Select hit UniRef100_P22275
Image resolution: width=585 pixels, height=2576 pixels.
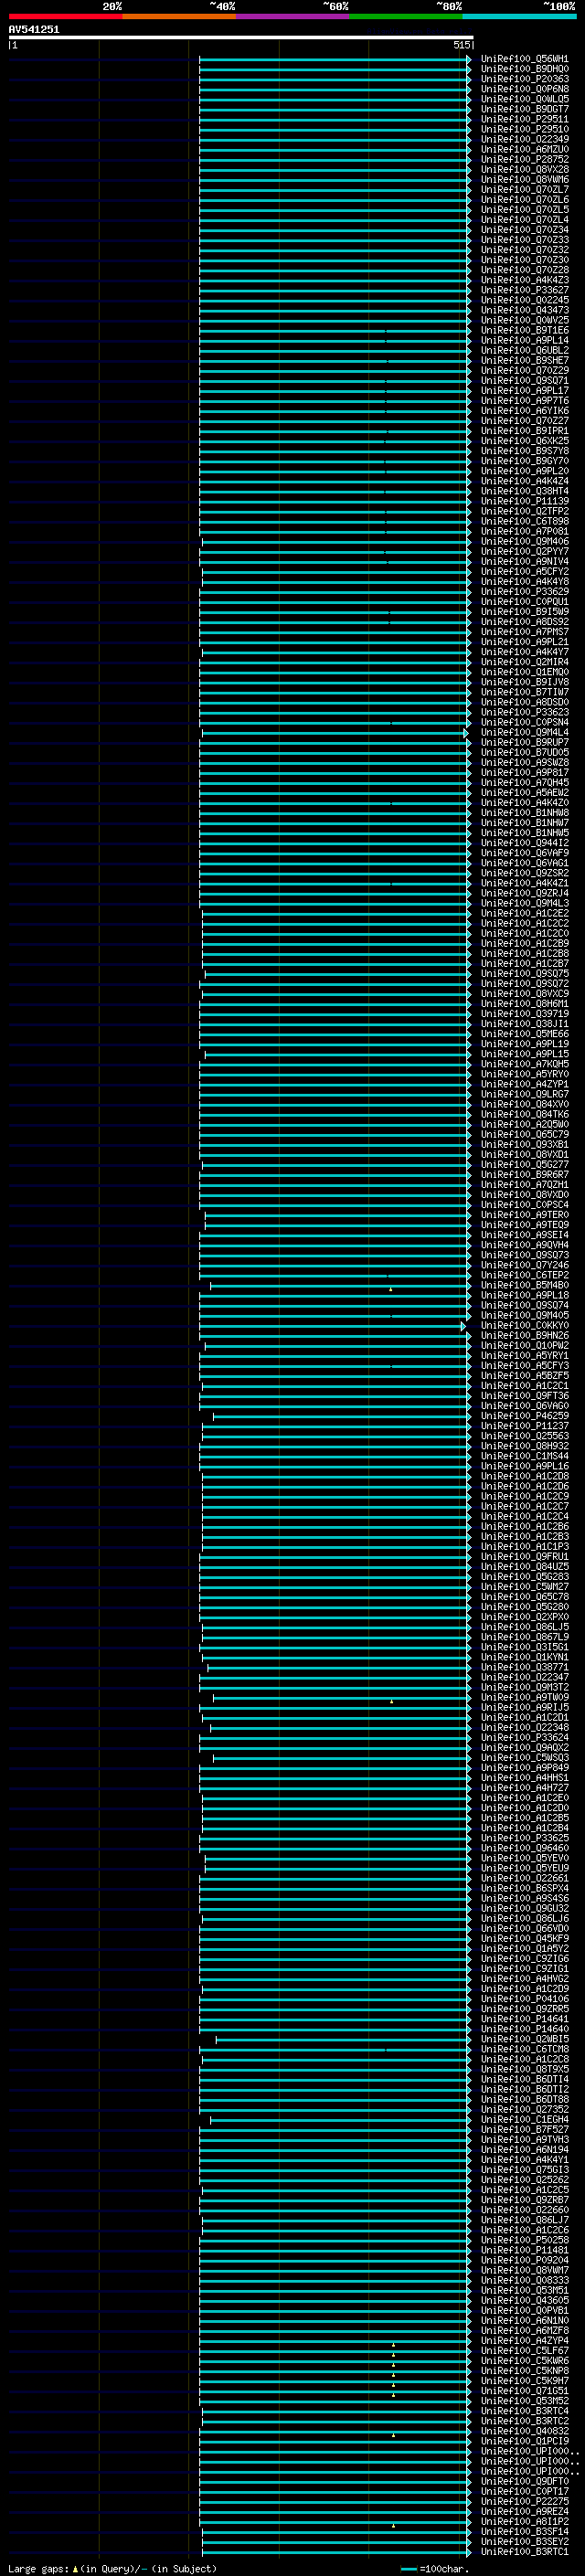coord(525,2501)
